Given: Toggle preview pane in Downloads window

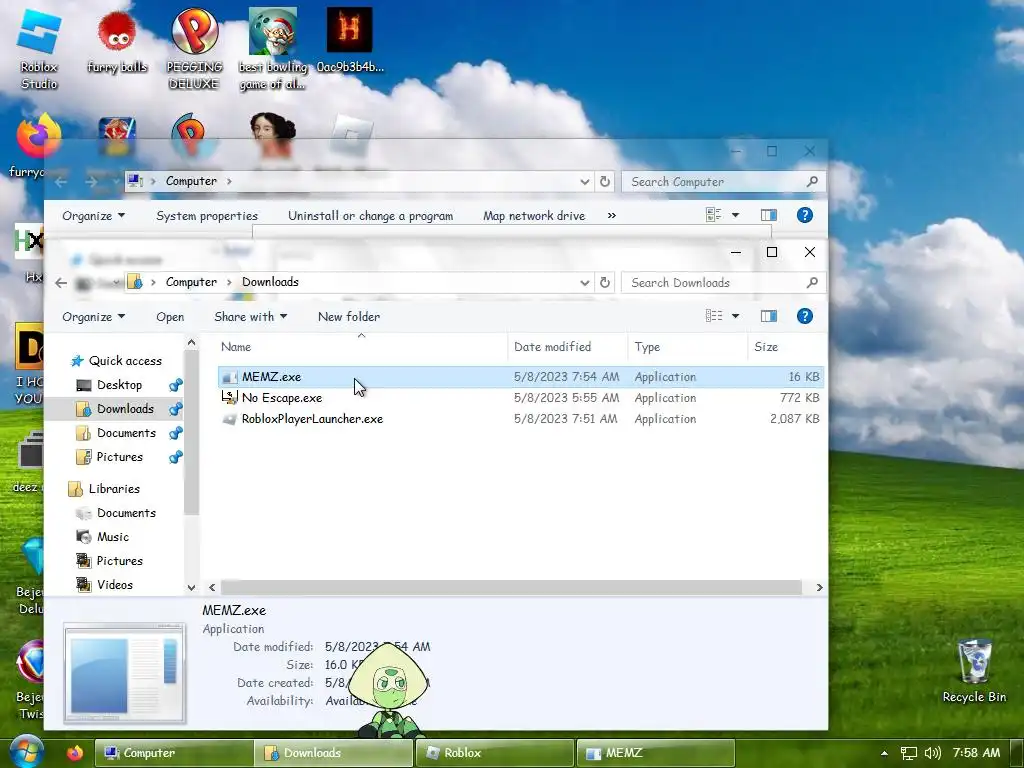Looking at the screenshot, I should pos(769,316).
